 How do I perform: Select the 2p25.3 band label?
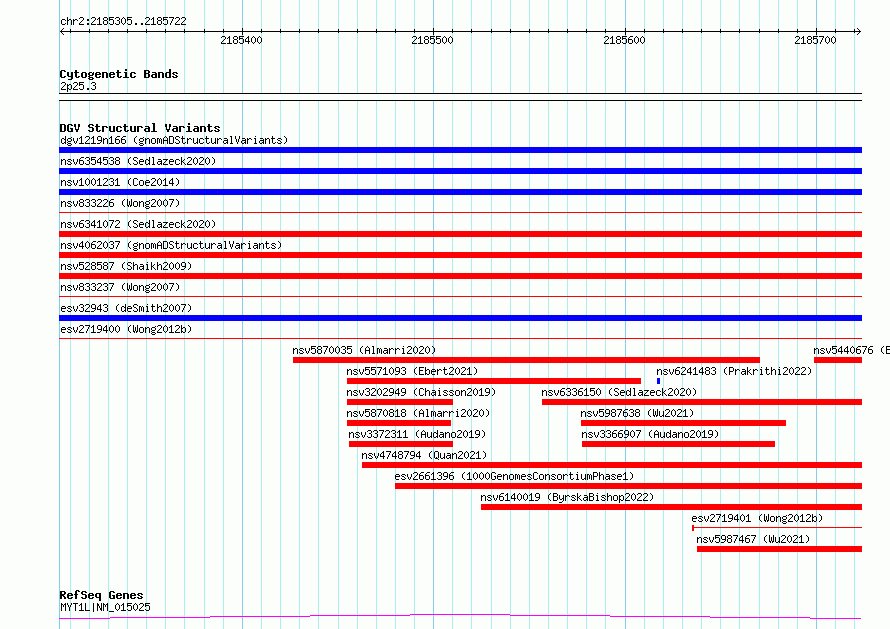point(78,86)
